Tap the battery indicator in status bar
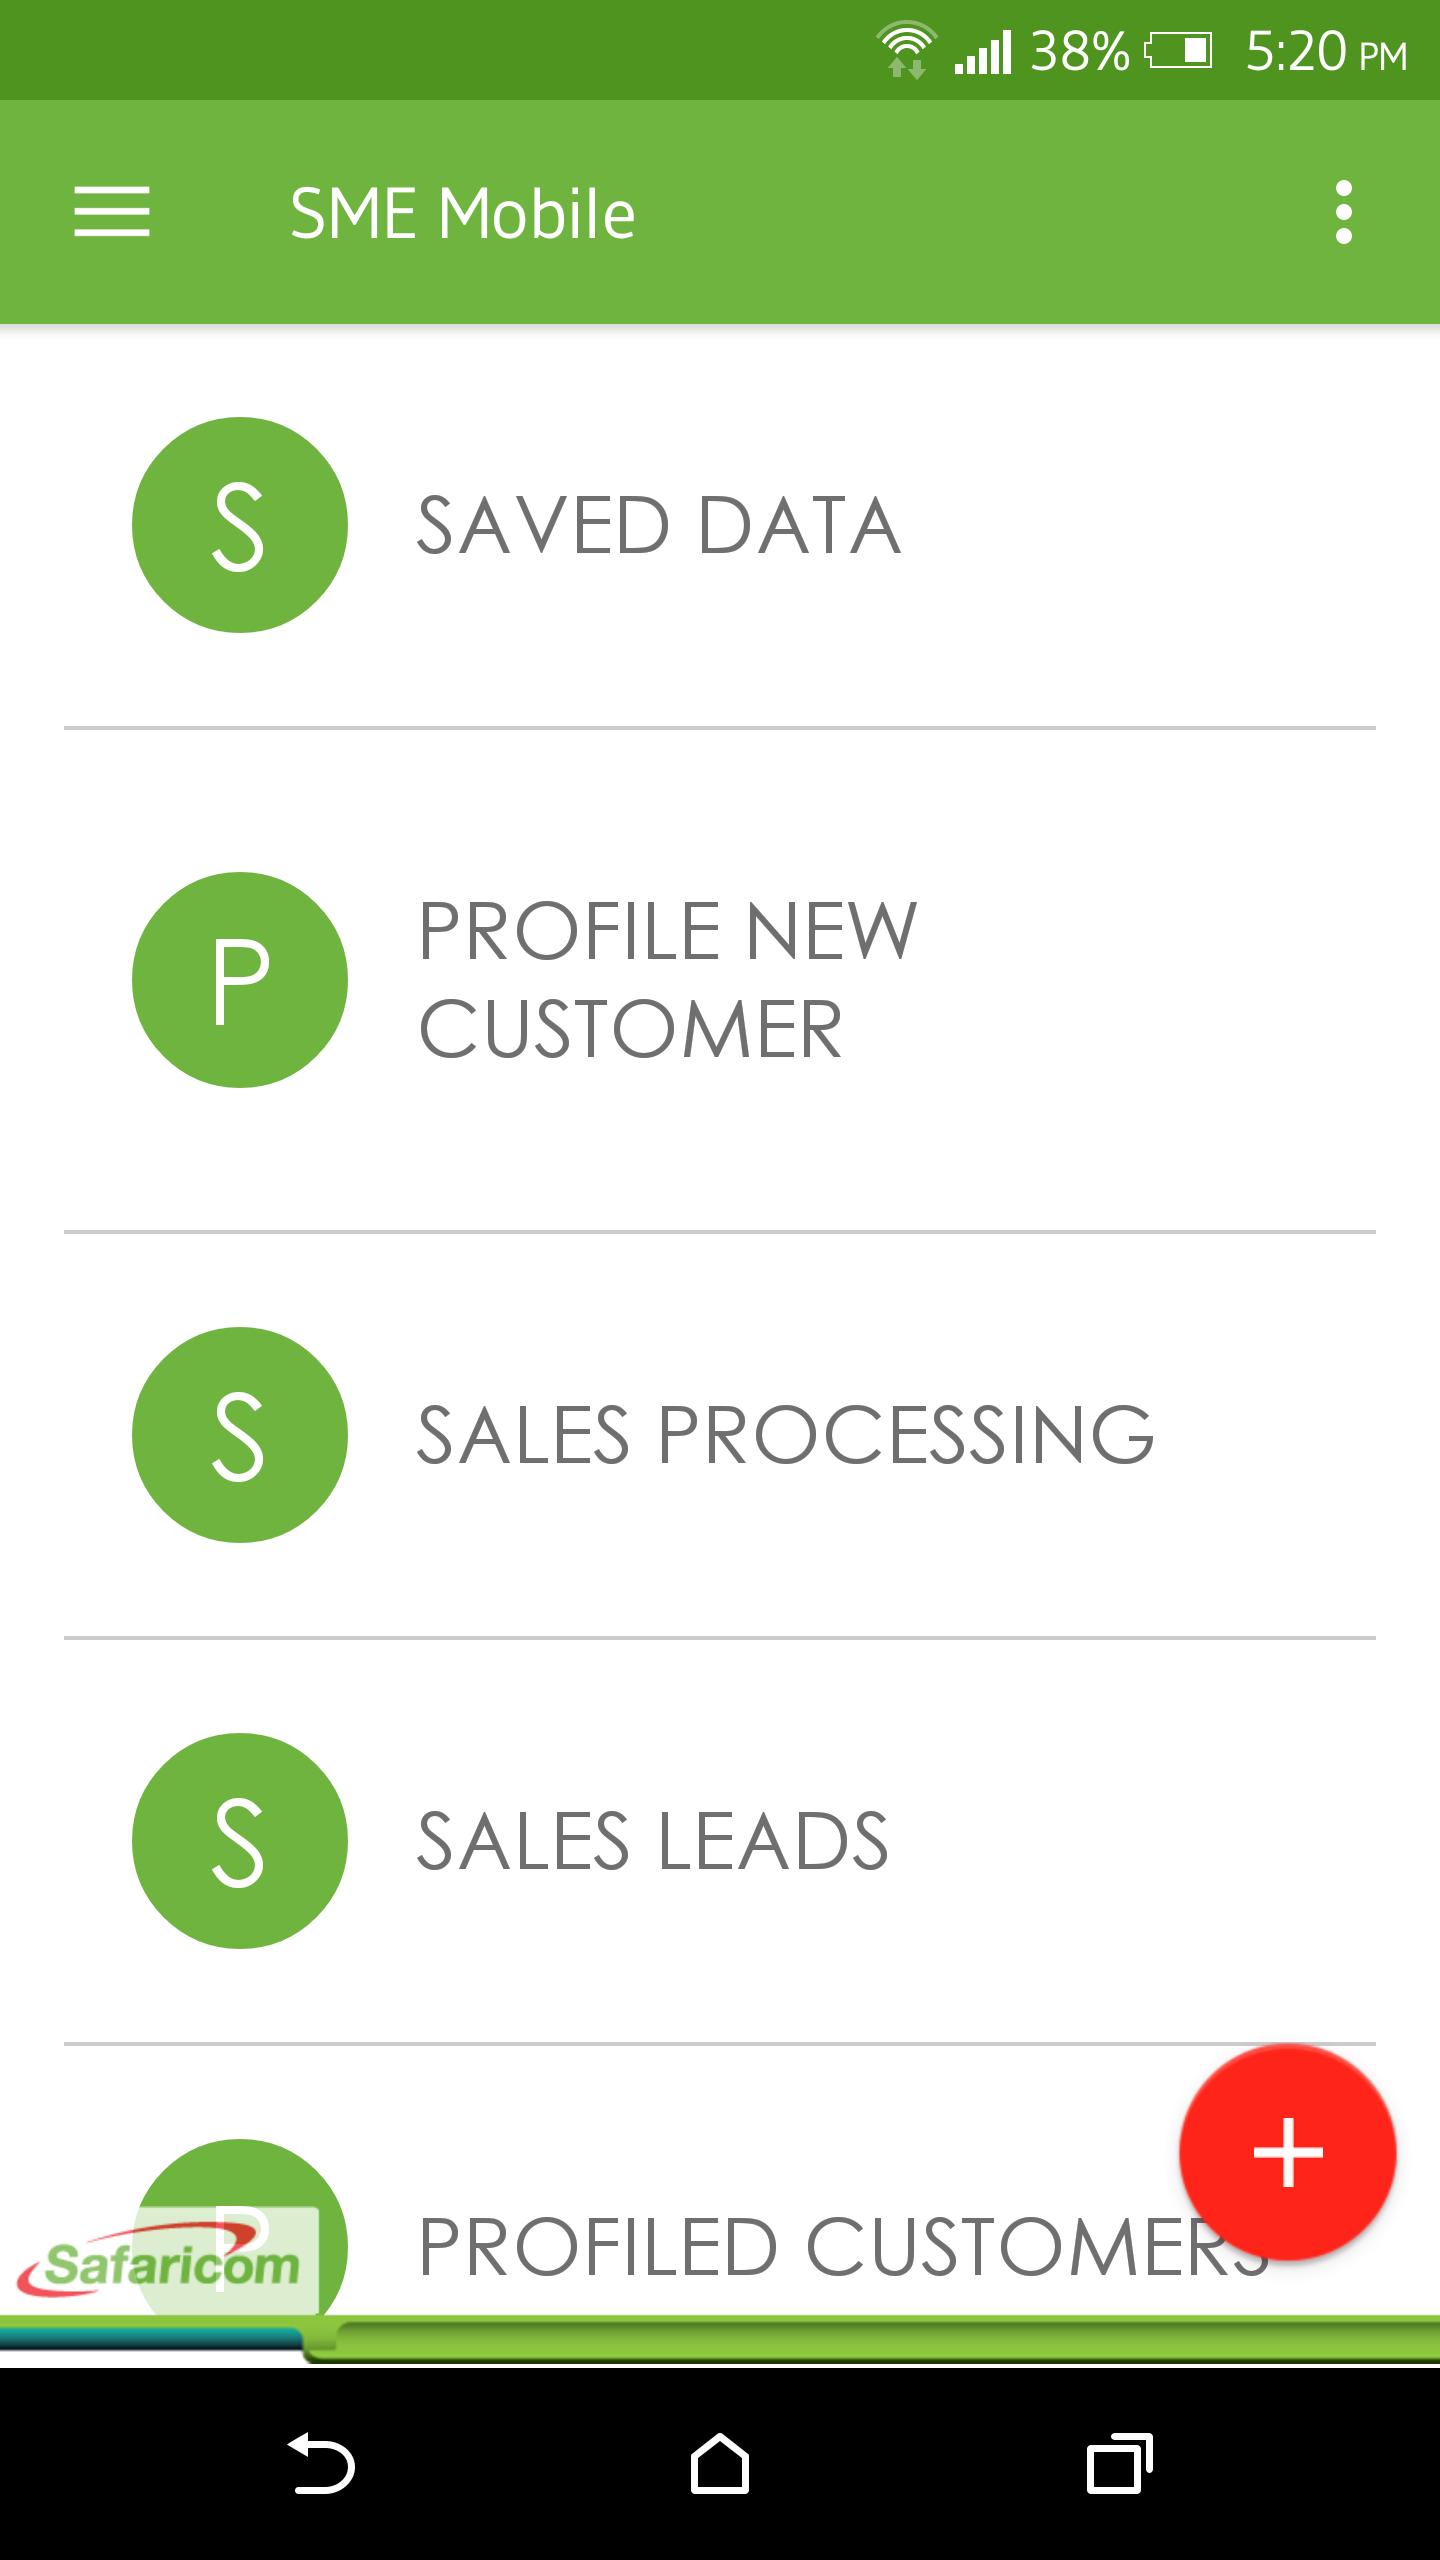1440x2560 pixels. click(1179, 50)
